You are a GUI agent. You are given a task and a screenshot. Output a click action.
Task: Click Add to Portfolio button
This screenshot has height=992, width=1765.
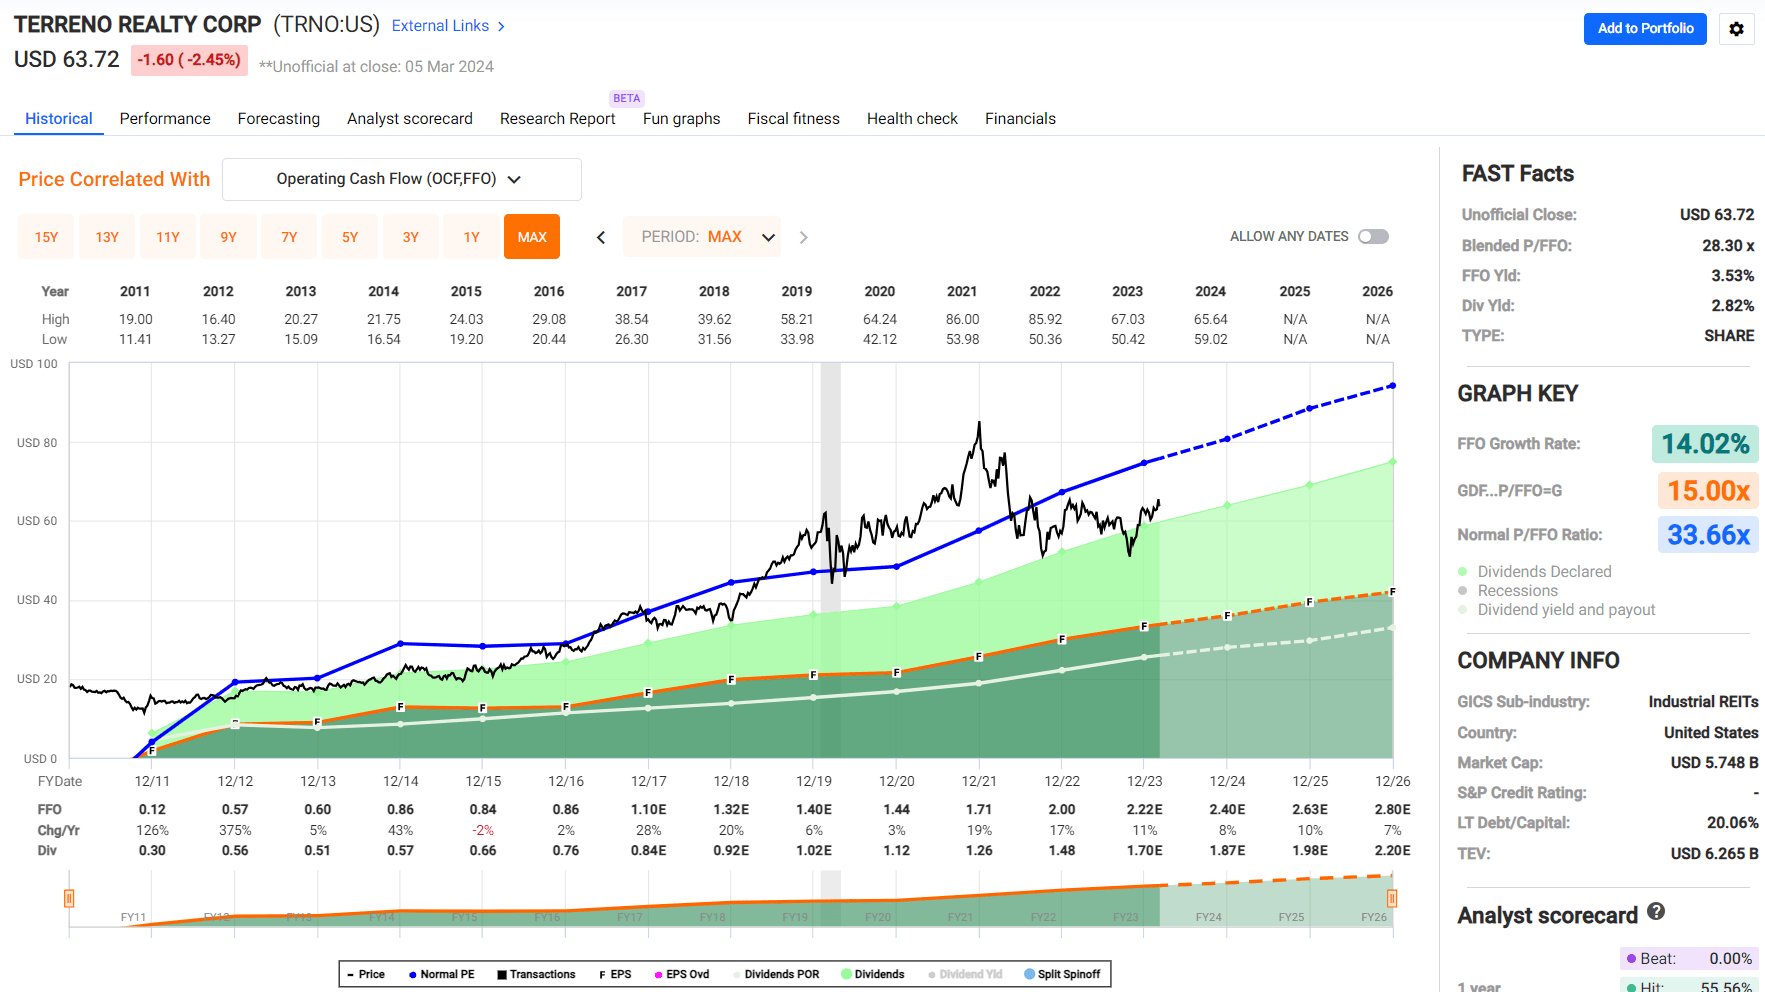coord(1645,29)
